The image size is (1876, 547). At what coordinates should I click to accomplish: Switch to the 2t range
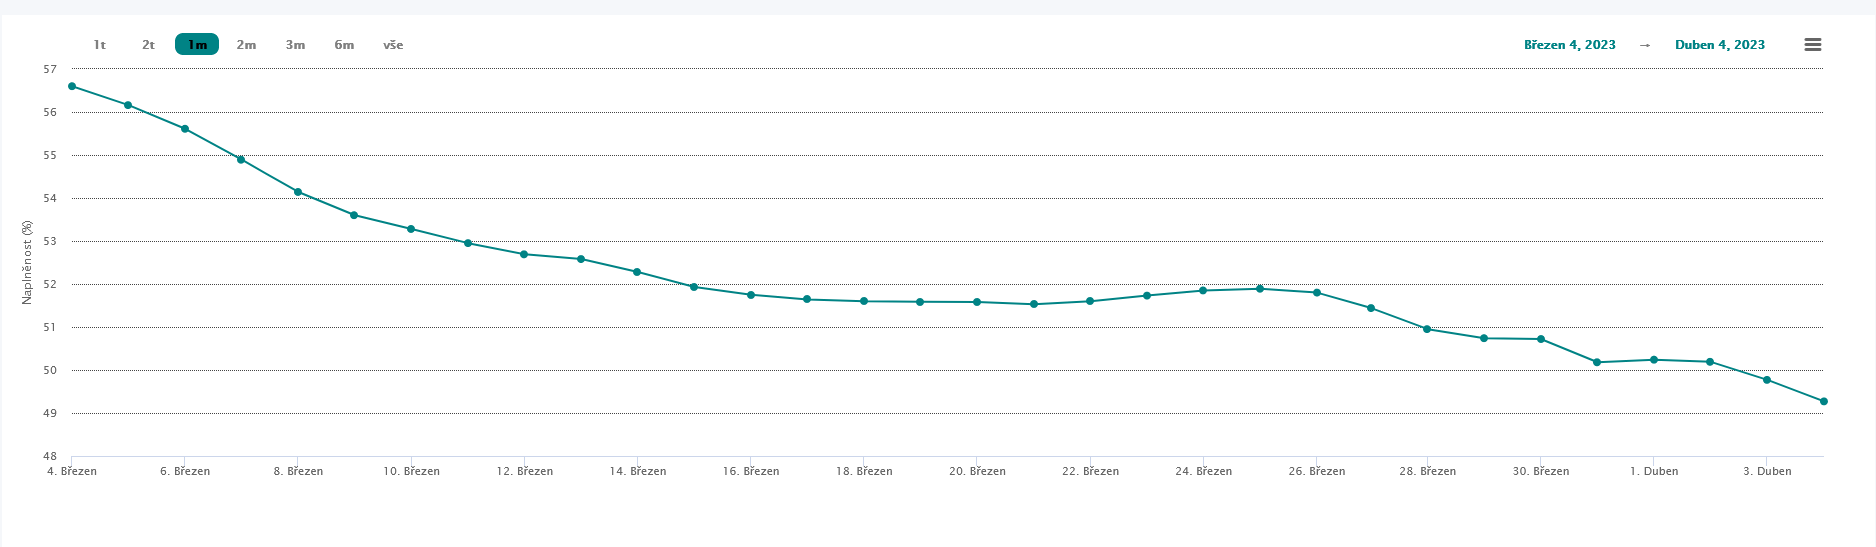pyautogui.click(x=148, y=45)
